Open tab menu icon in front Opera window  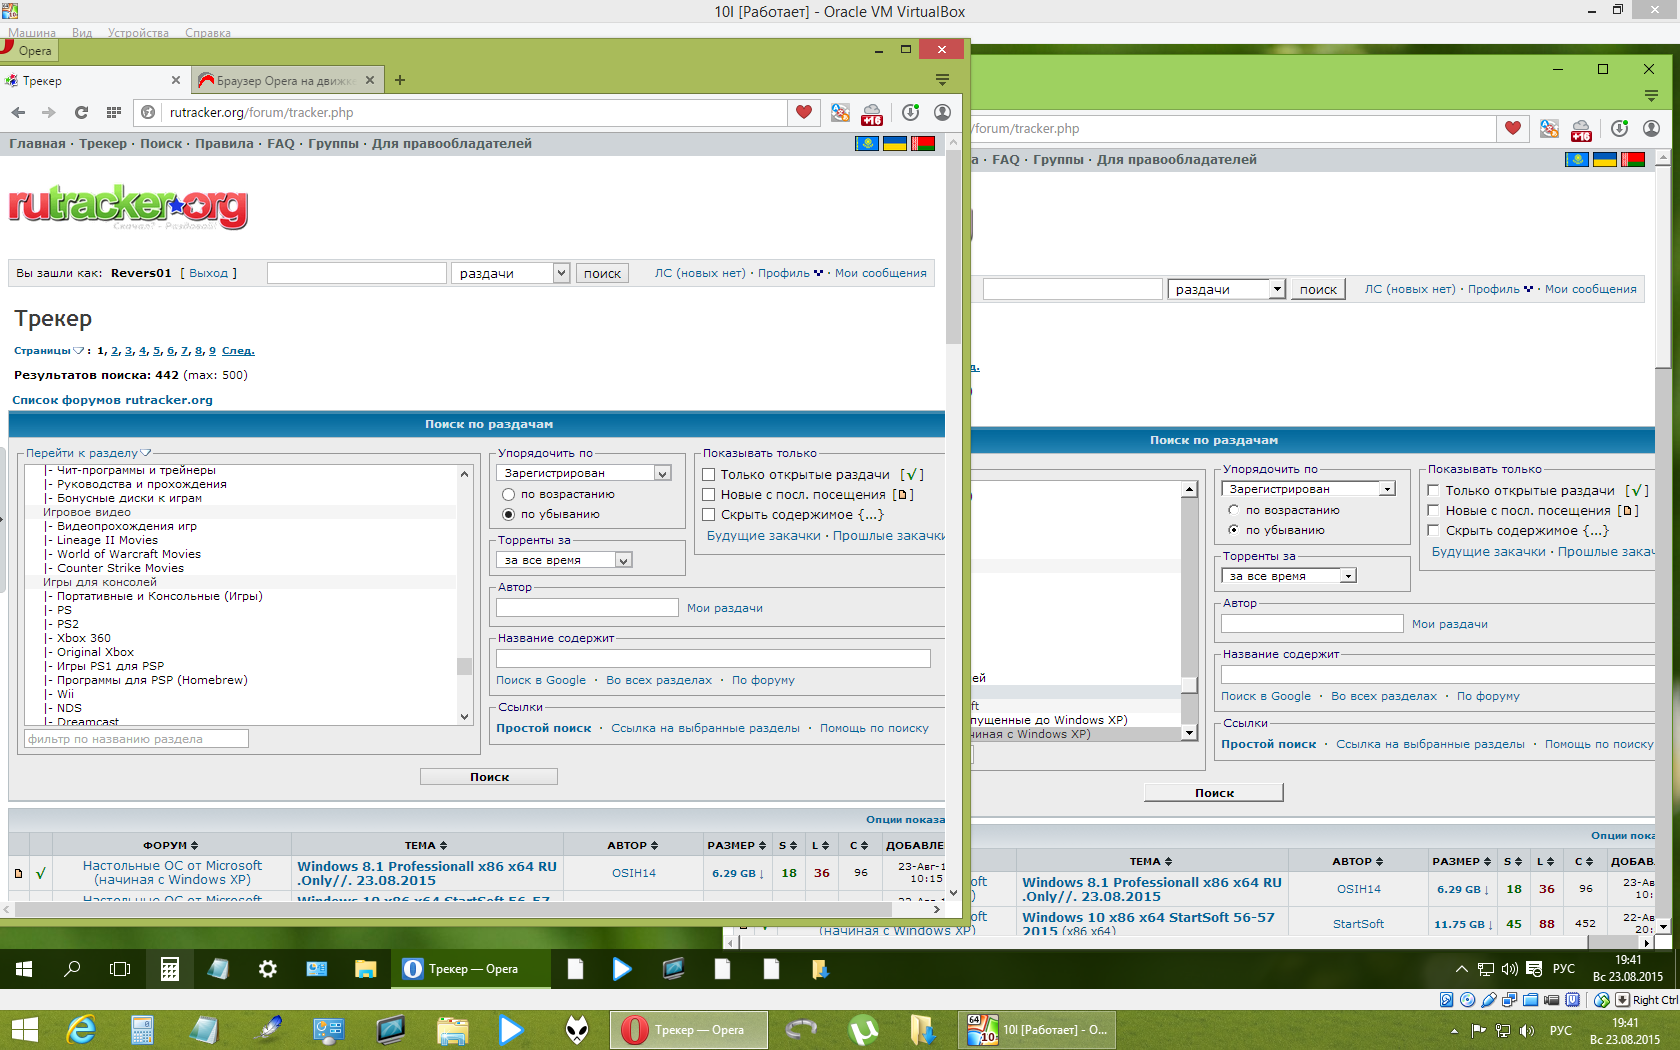tap(942, 79)
